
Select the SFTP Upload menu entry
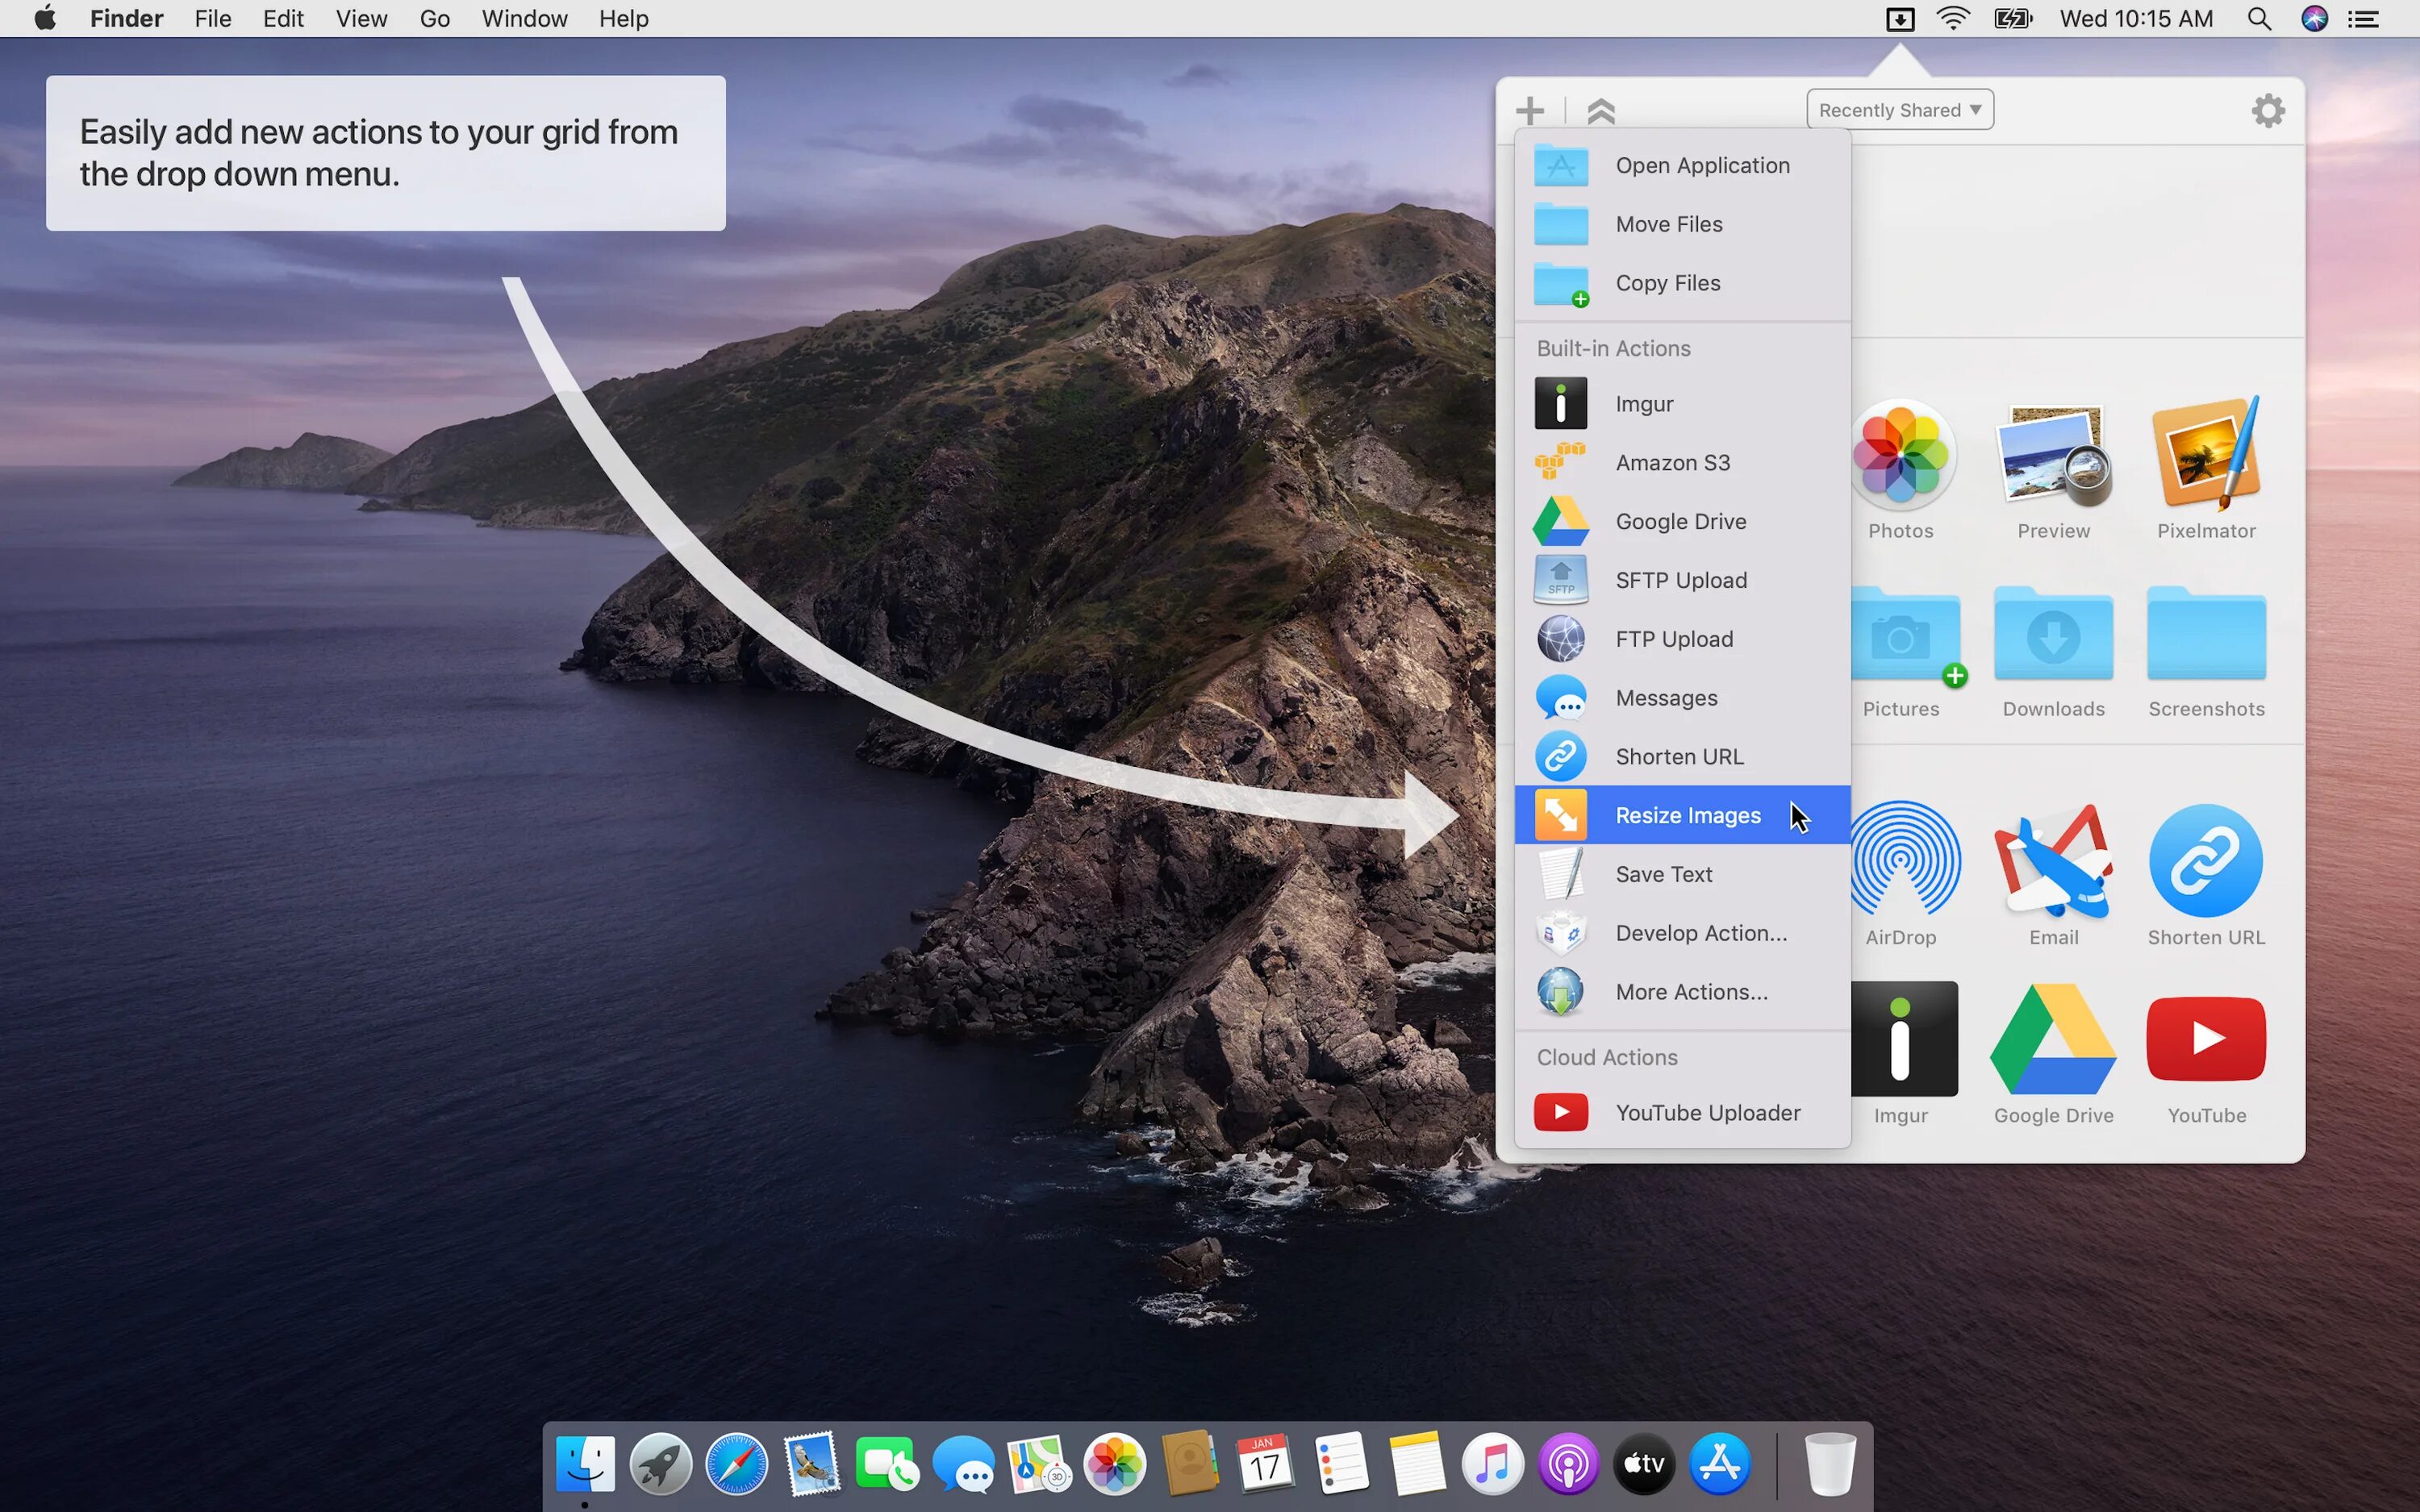coord(1680,580)
